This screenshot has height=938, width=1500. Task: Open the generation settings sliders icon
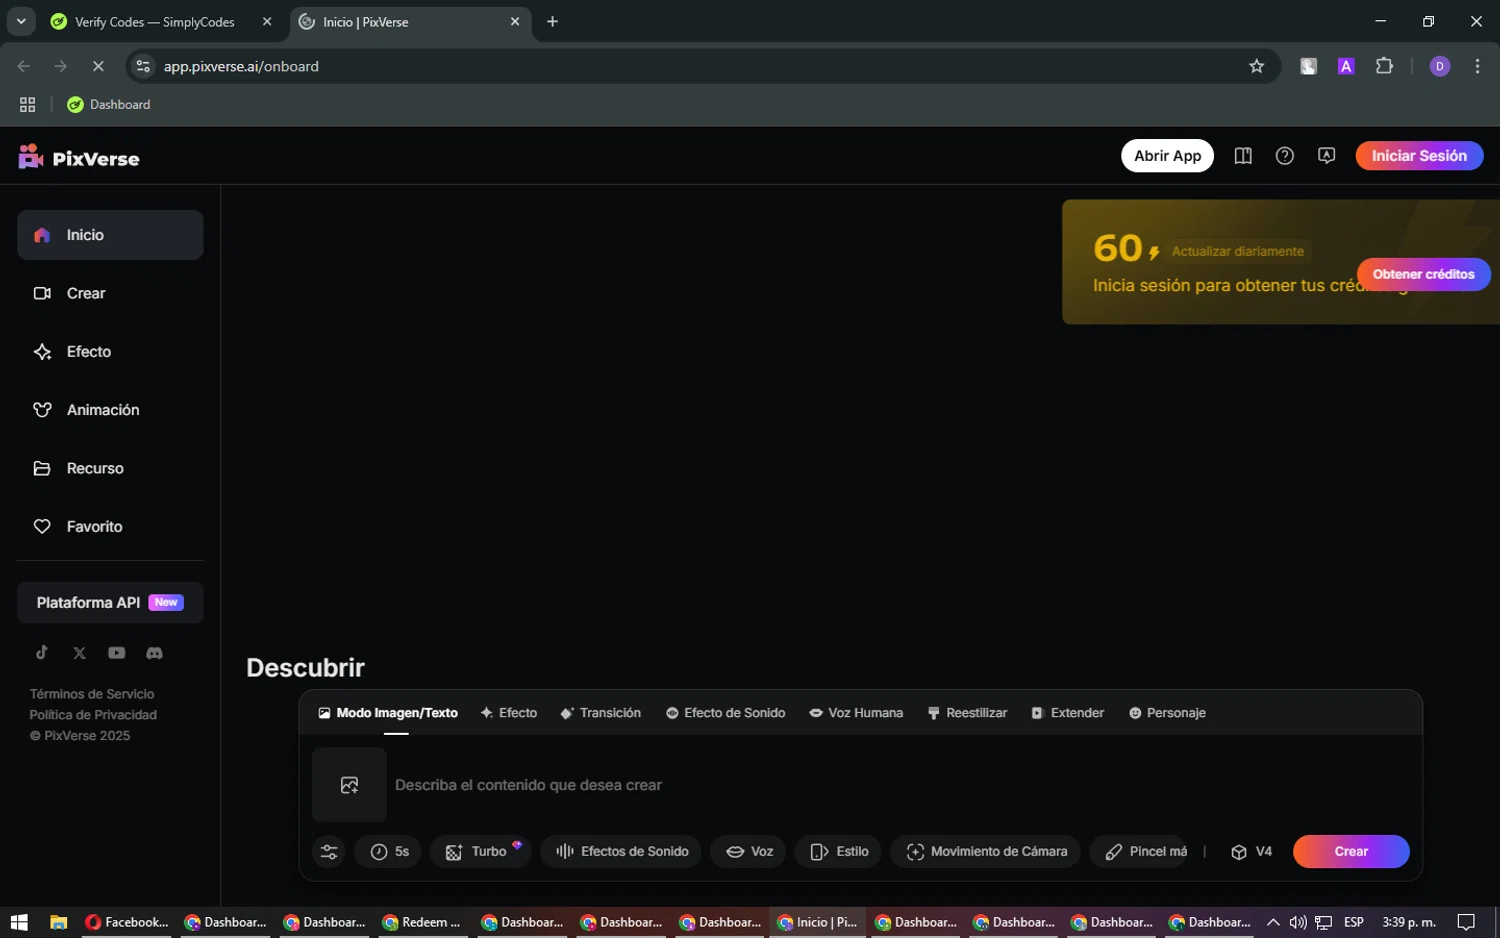pos(329,852)
